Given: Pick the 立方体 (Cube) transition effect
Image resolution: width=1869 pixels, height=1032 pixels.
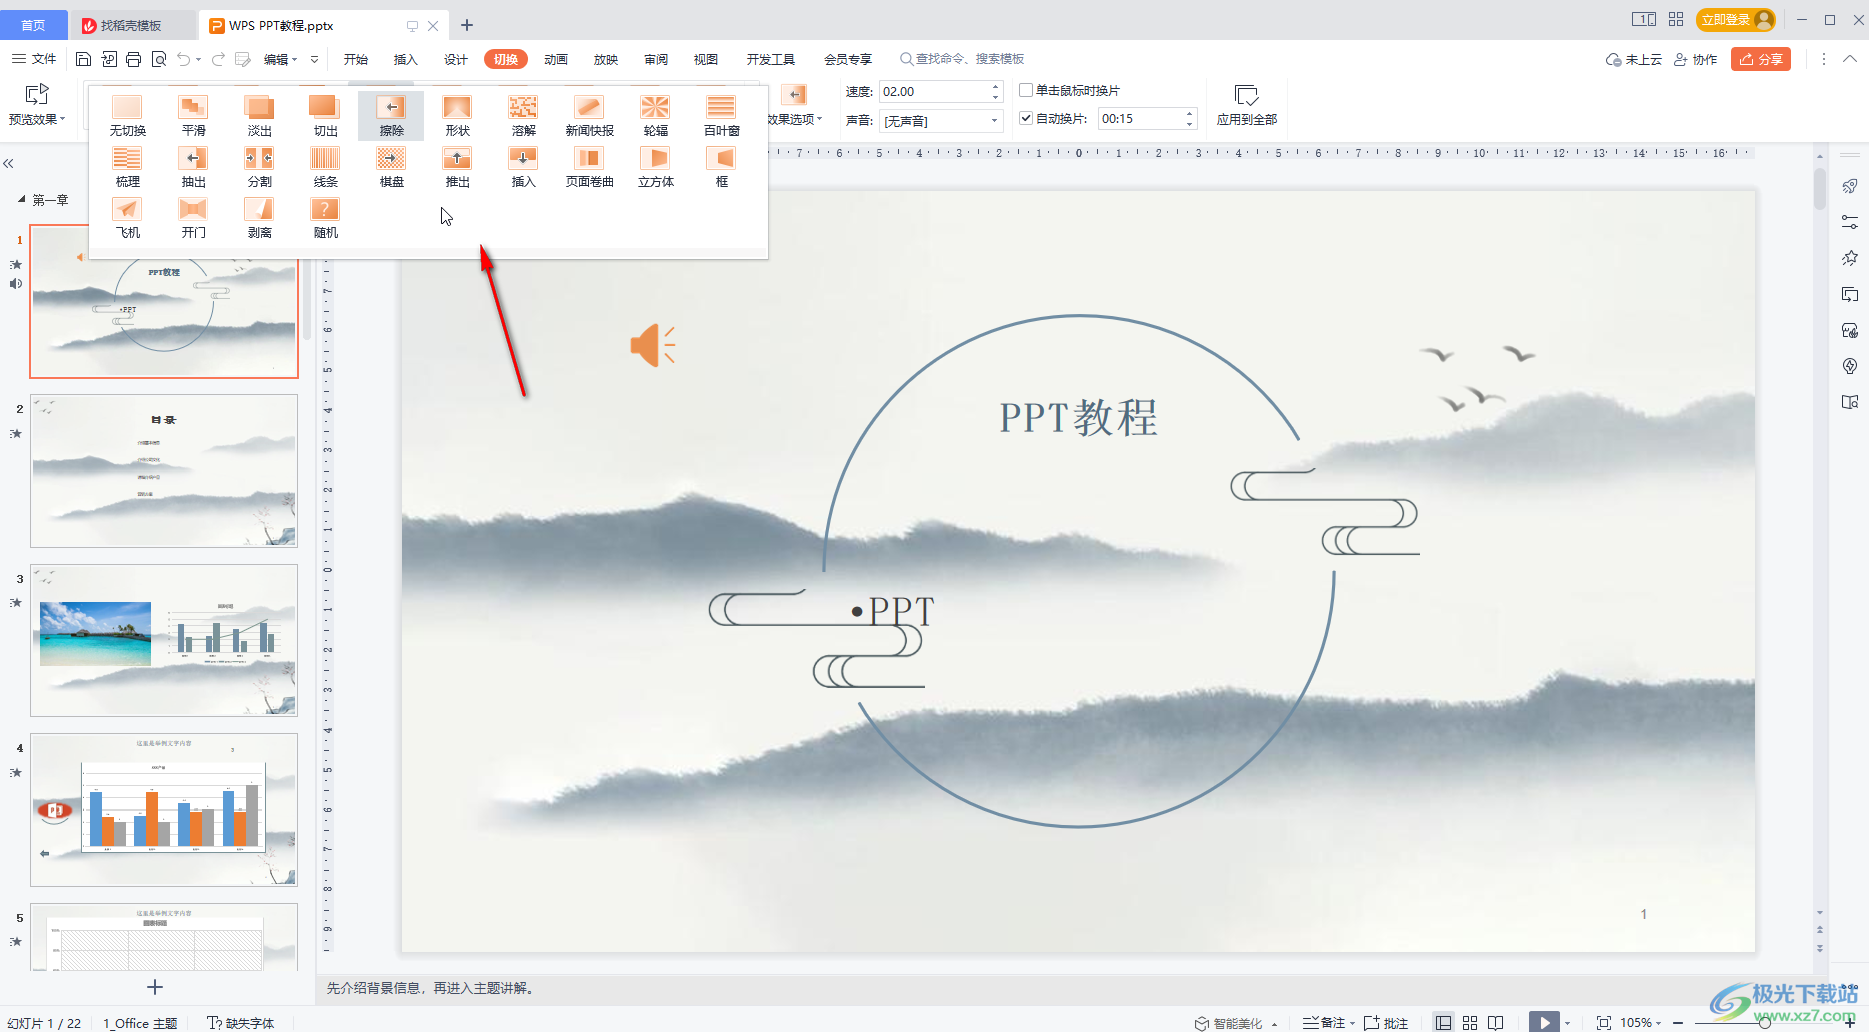Looking at the screenshot, I should point(655,166).
